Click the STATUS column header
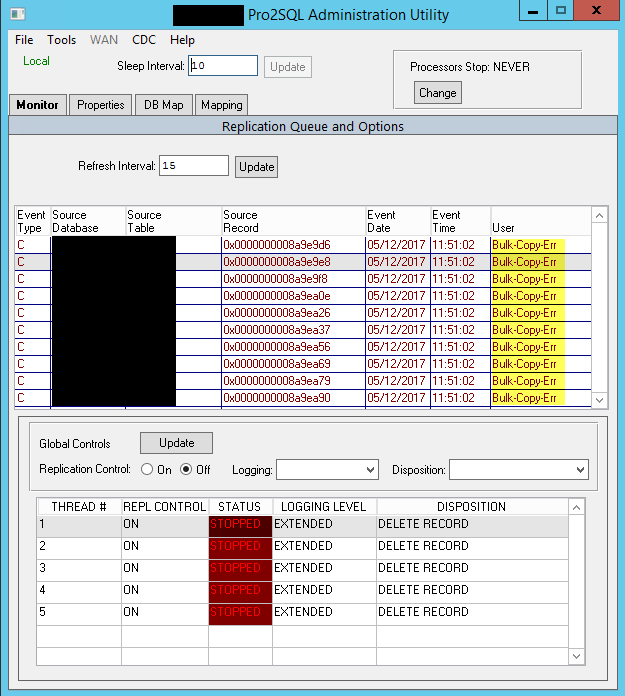 (240, 507)
